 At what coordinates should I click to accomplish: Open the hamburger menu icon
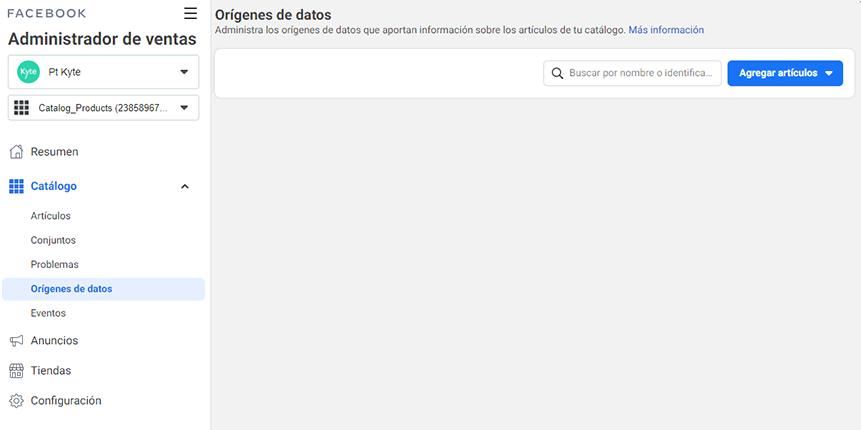pos(191,13)
